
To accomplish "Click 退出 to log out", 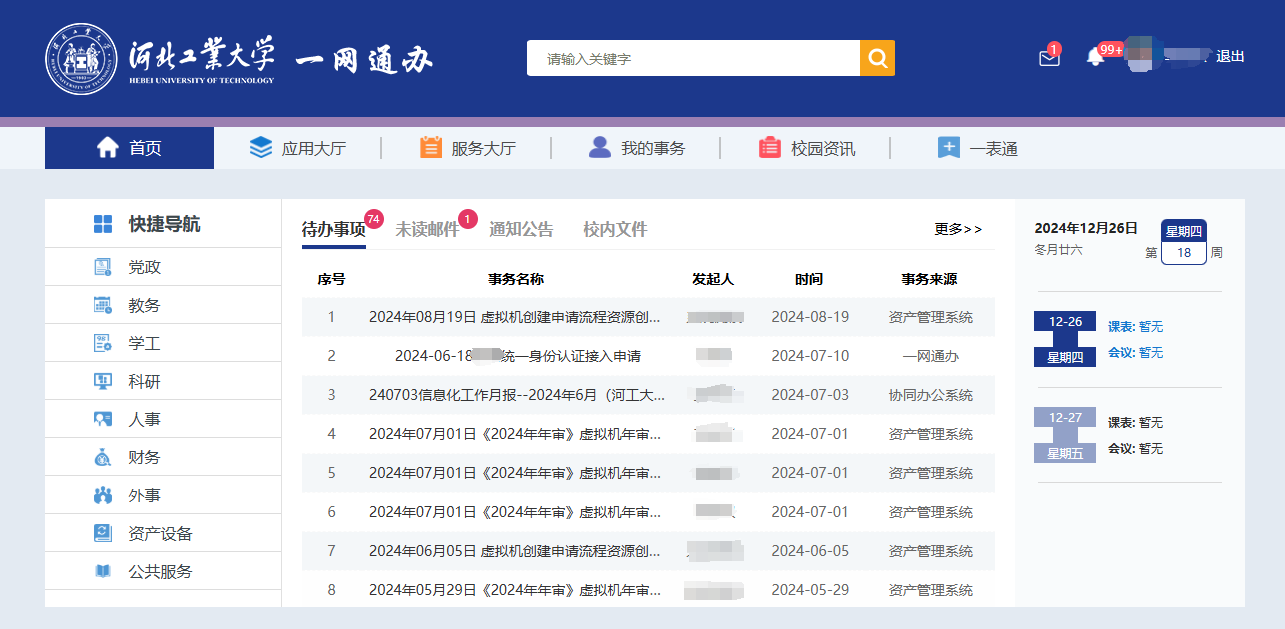I will [x=1229, y=56].
